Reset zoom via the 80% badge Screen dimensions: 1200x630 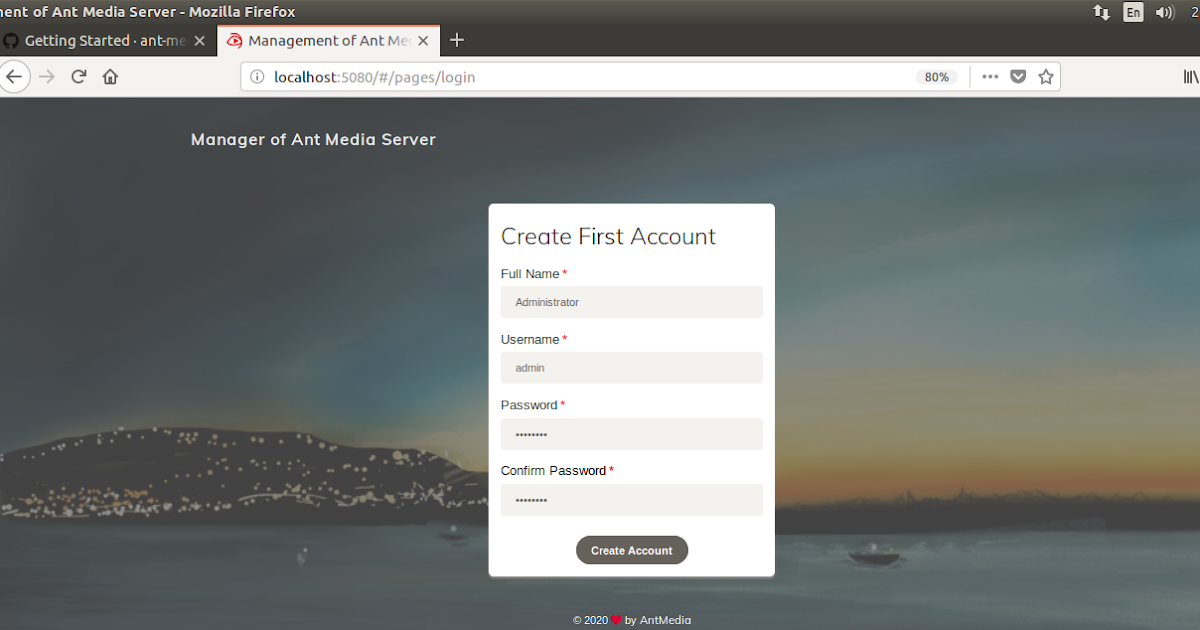(x=937, y=77)
